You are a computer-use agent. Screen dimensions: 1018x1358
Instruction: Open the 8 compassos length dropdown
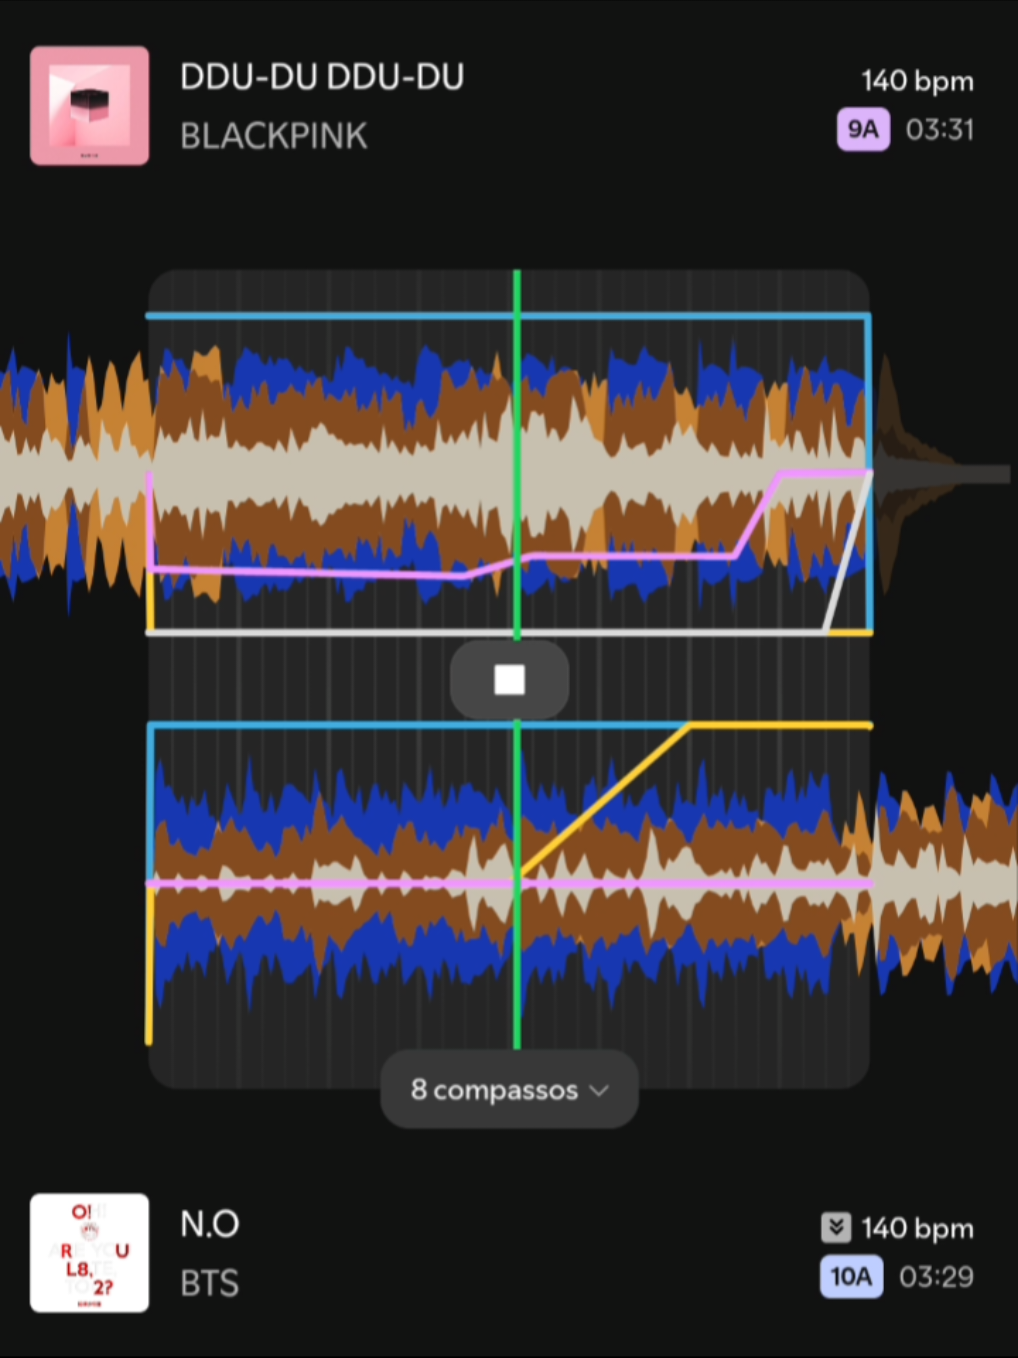pyautogui.click(x=509, y=1089)
